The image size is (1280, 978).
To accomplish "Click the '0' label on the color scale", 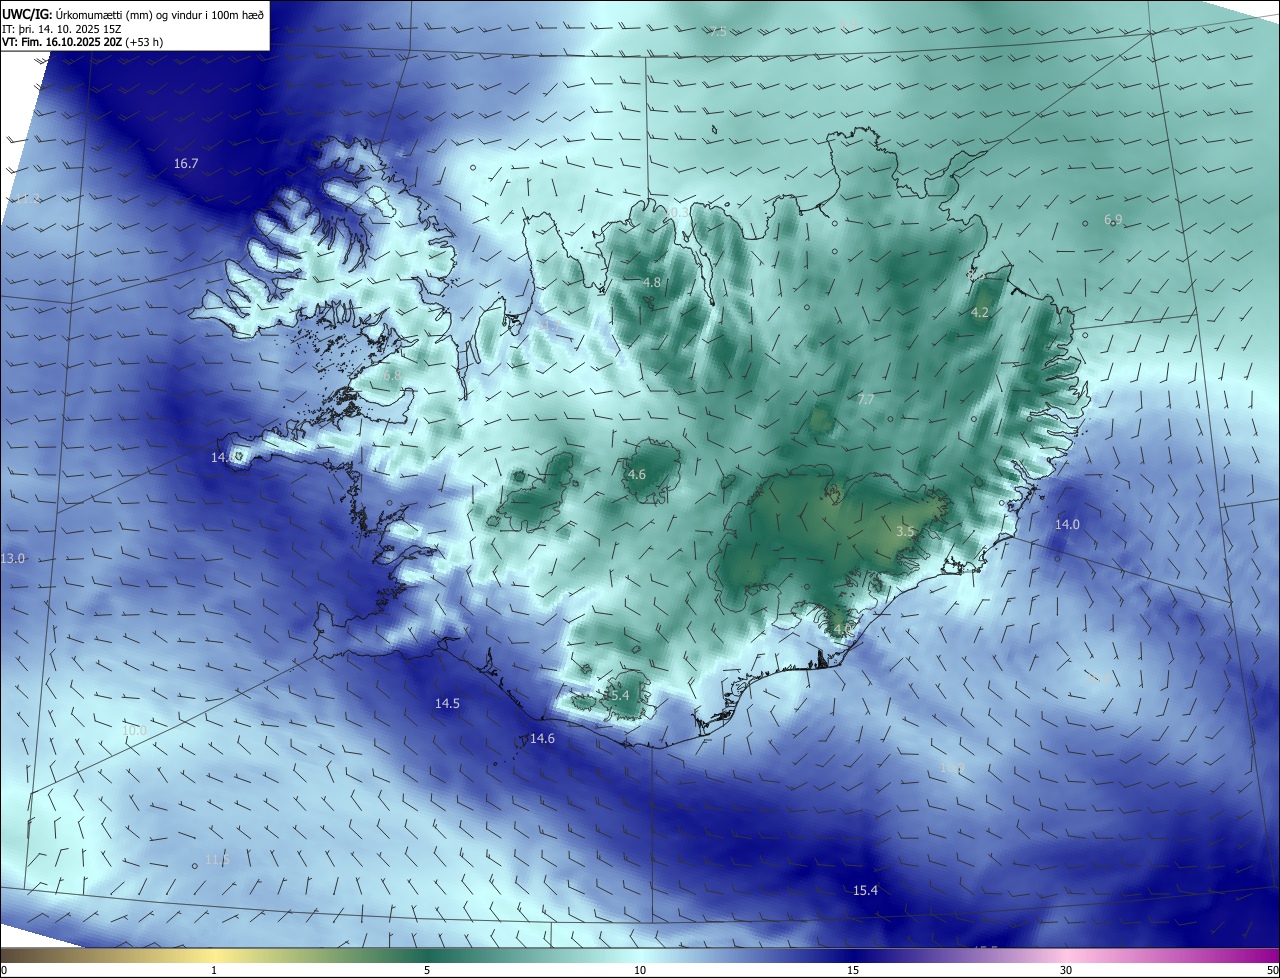I will tap(4, 971).
